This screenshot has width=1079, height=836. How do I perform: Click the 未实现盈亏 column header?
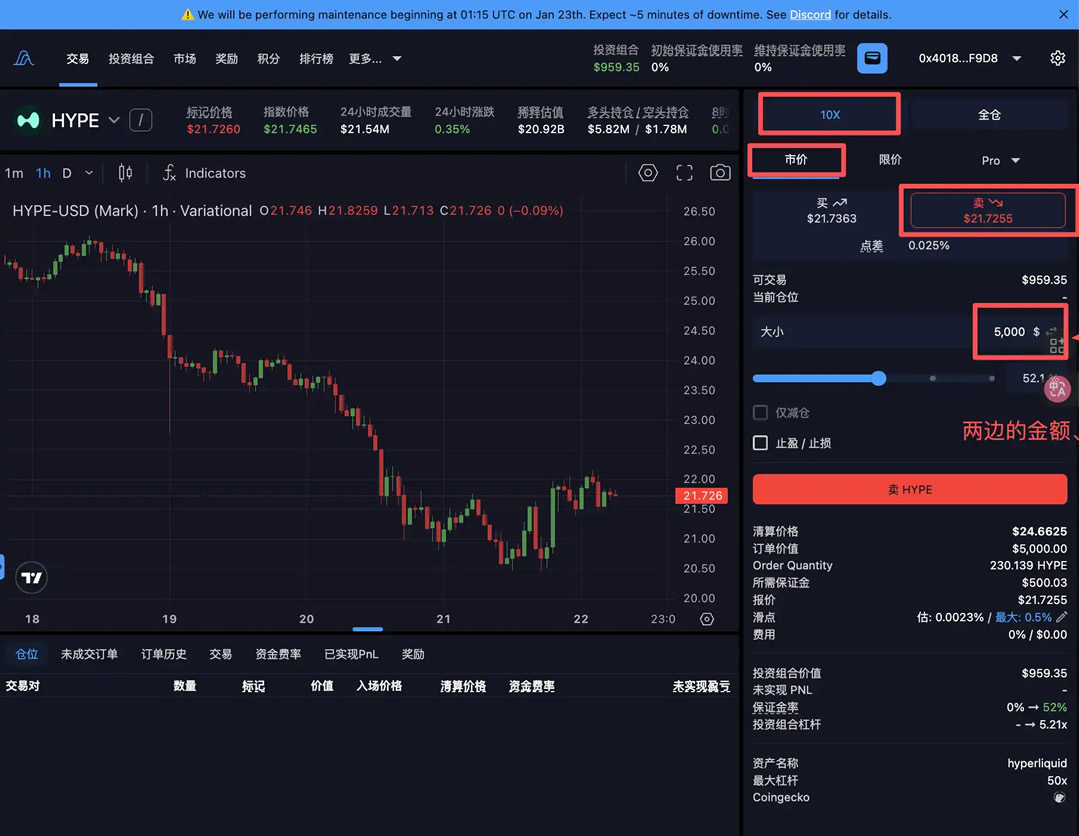[701, 686]
